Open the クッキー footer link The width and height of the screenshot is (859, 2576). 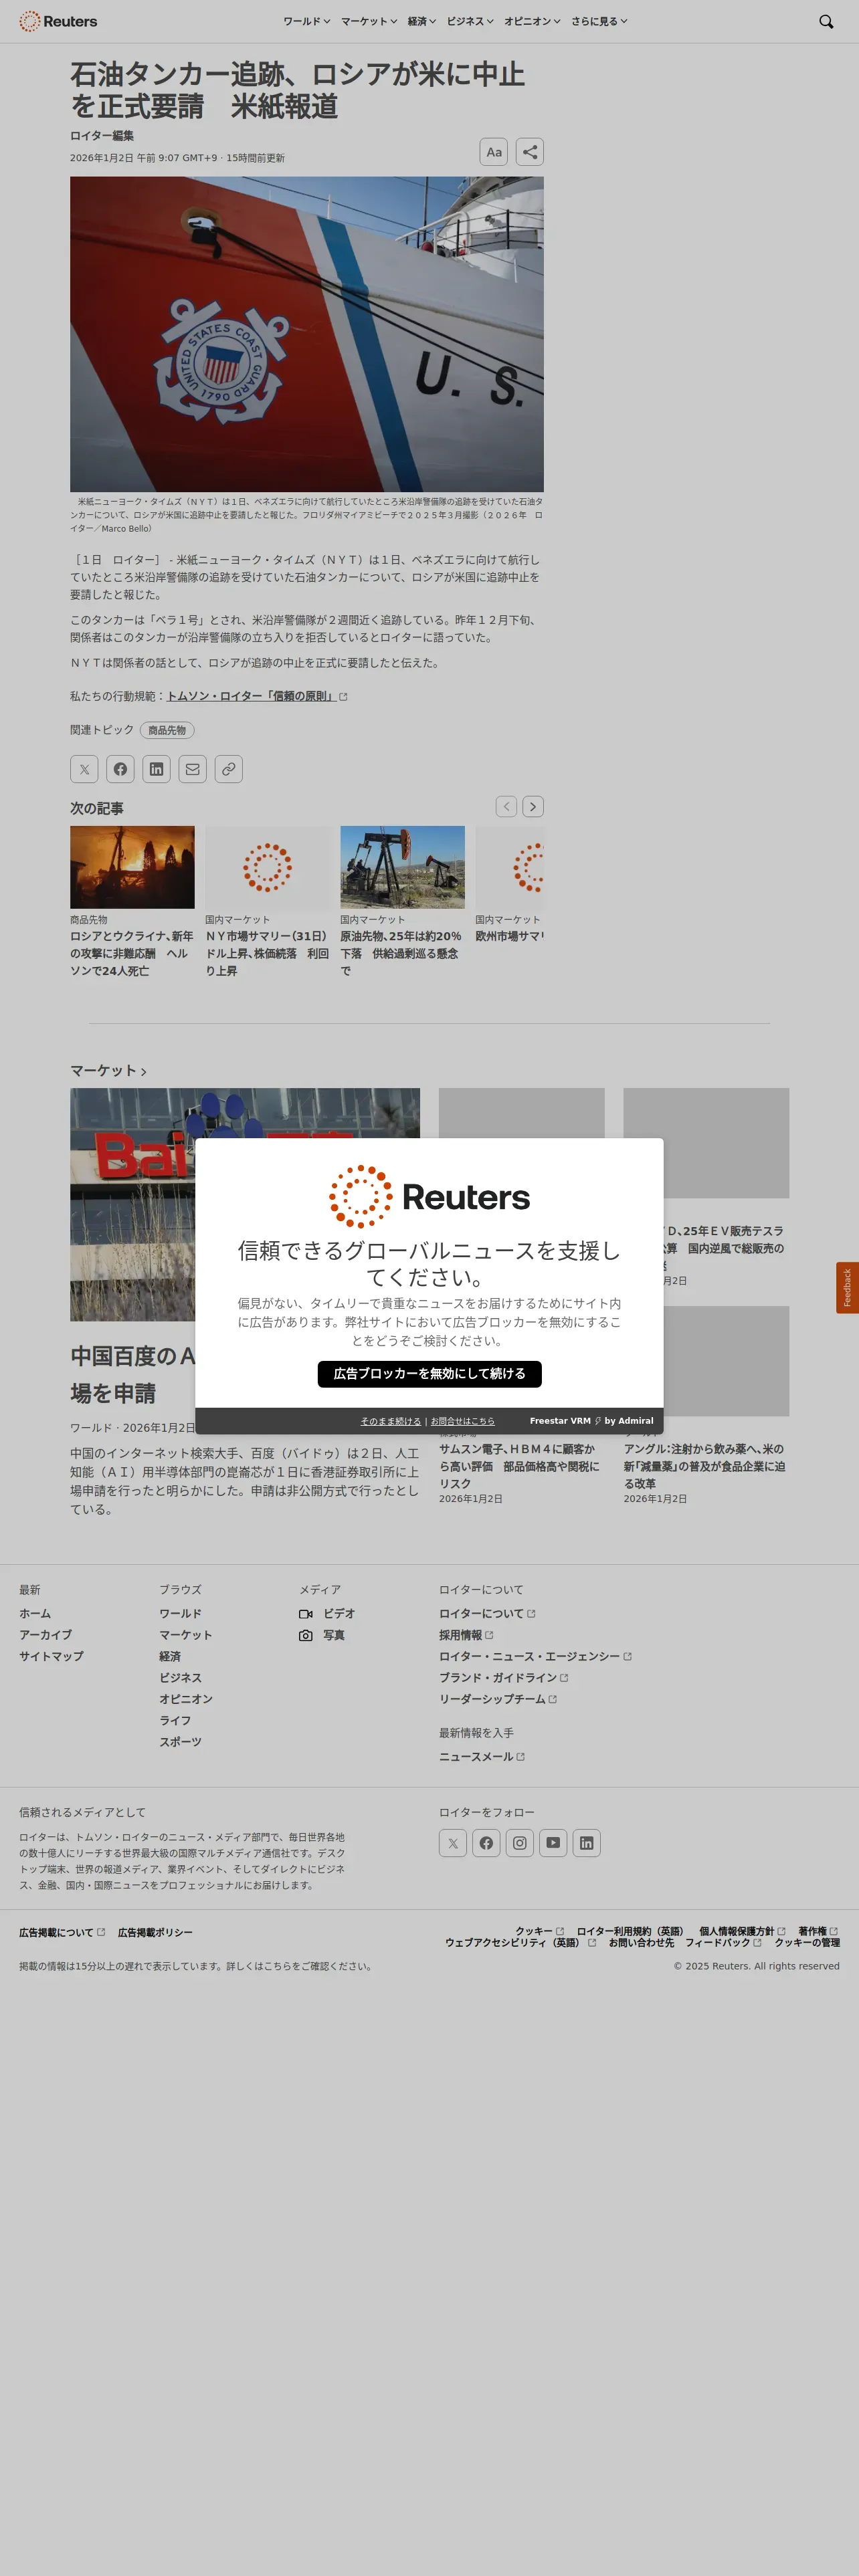click(x=540, y=1931)
